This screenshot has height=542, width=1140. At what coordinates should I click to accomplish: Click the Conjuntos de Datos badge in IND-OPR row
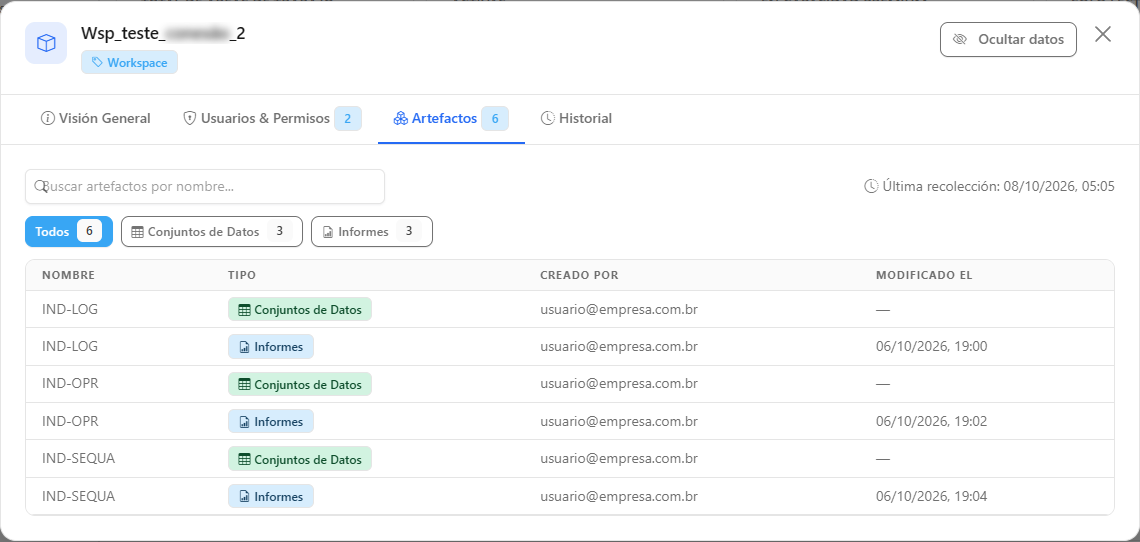300,384
